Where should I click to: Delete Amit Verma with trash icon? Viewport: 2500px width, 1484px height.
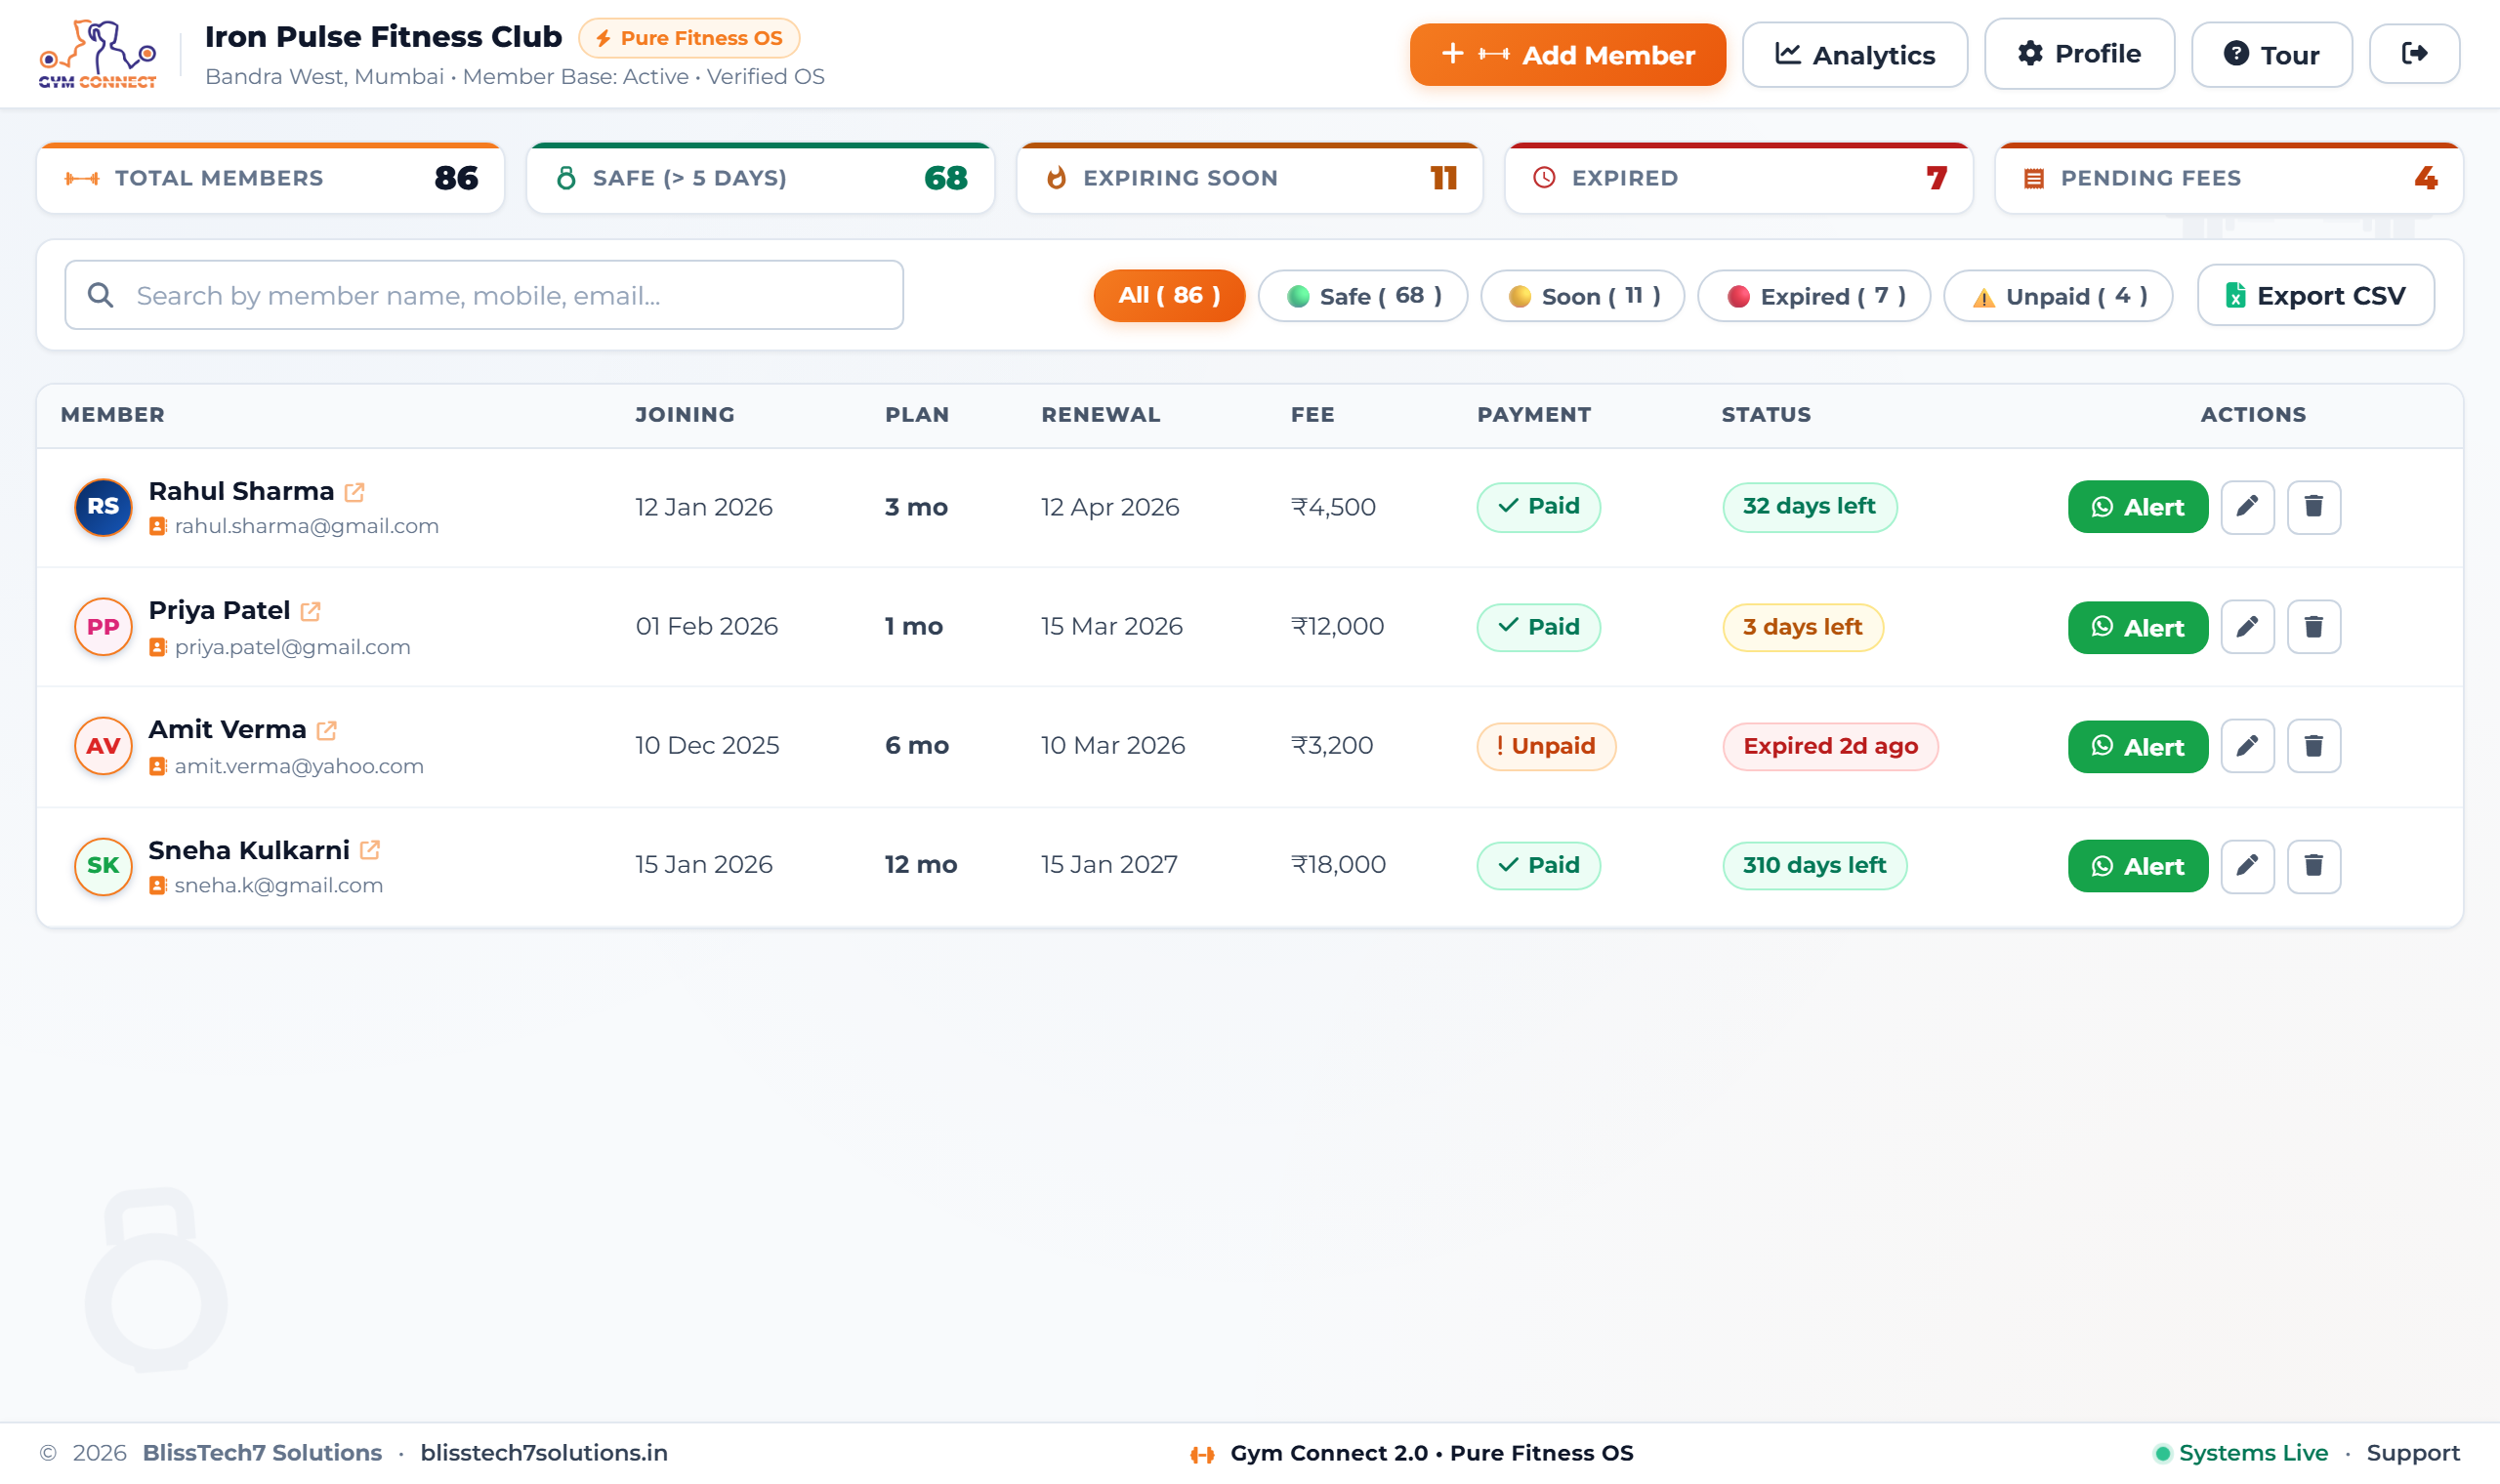pyautogui.click(x=2314, y=746)
